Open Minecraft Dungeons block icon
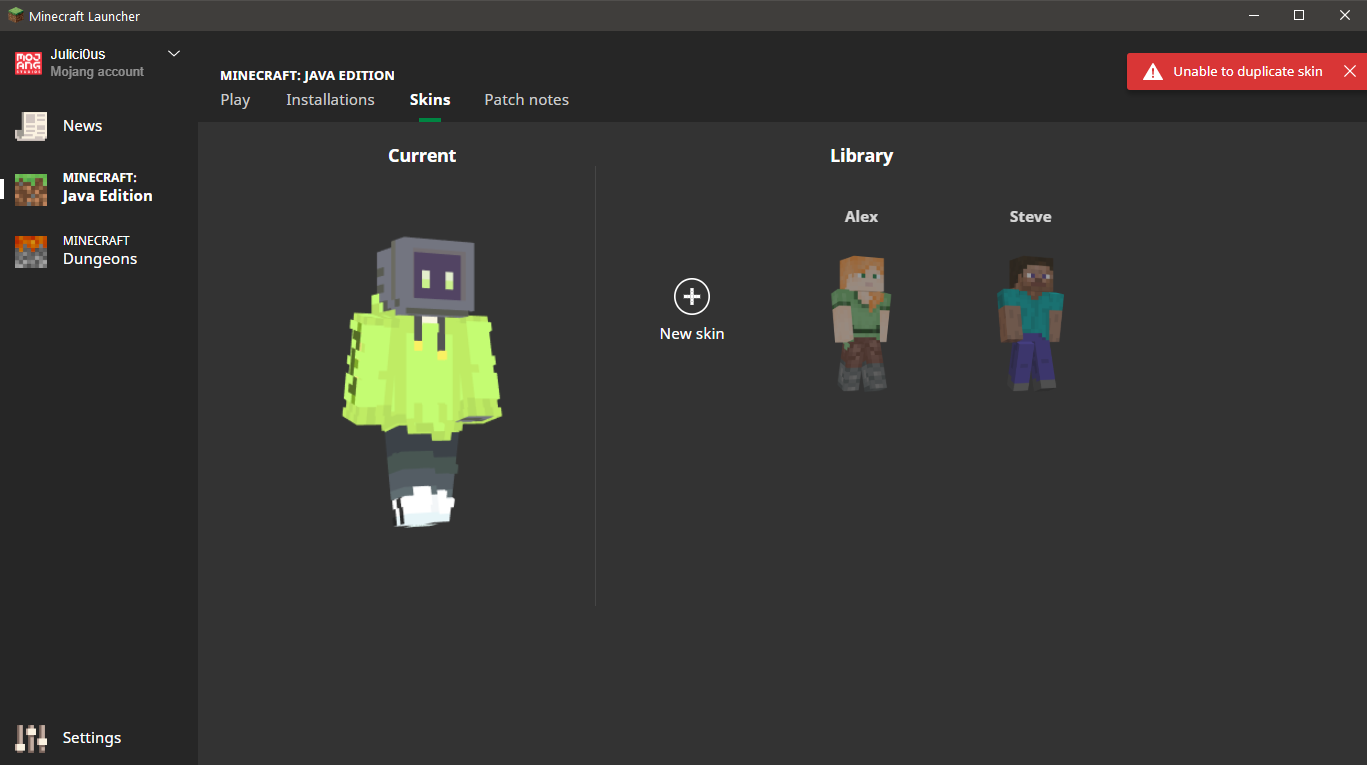 tap(31, 251)
